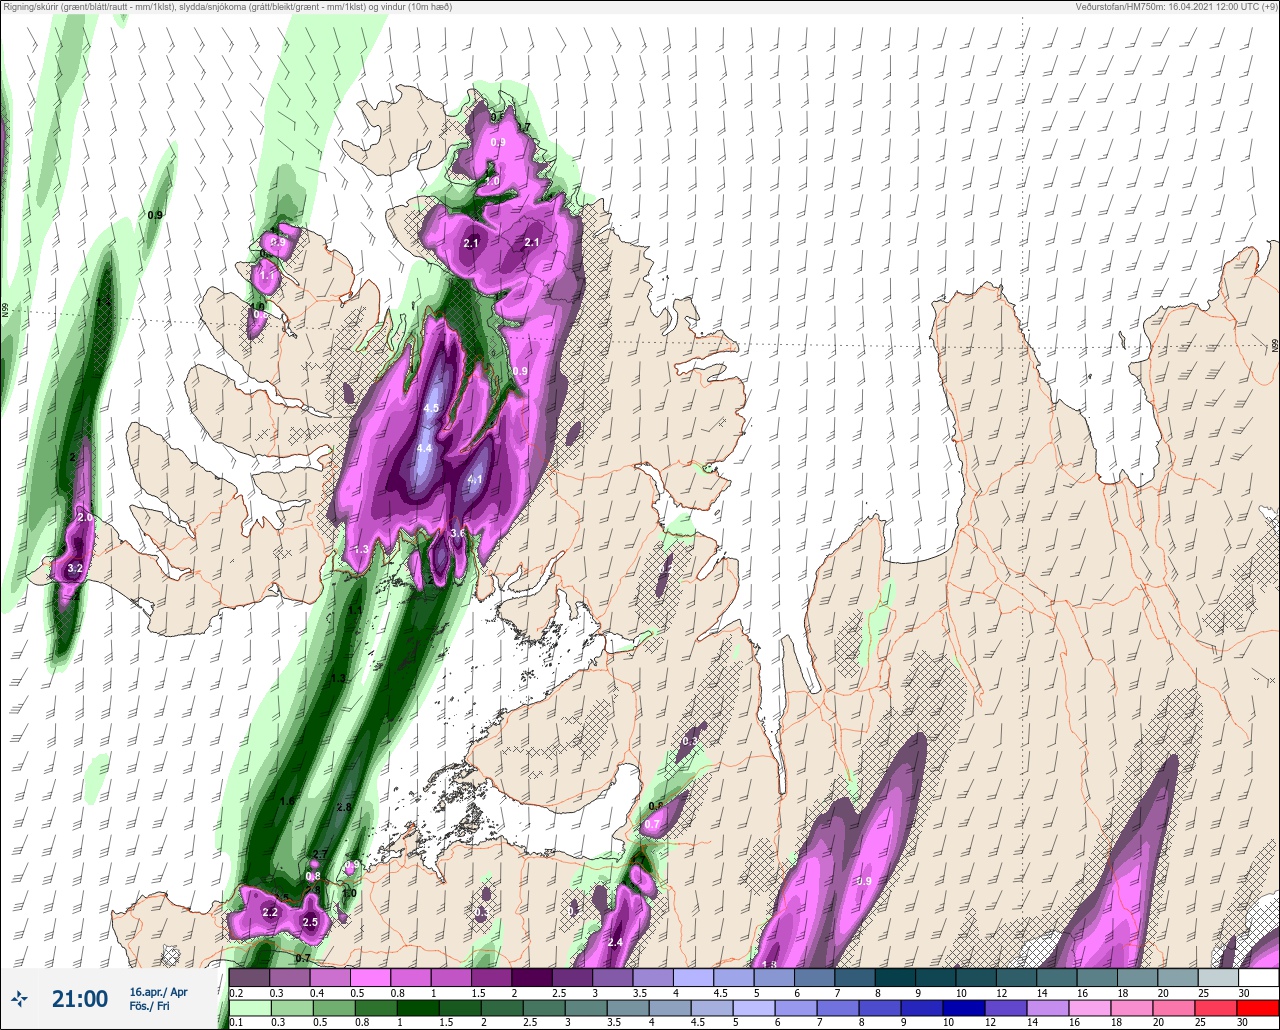Click the 2.8 rain value on the green band
Screen dimensions: 1280x1030
[x=345, y=807]
